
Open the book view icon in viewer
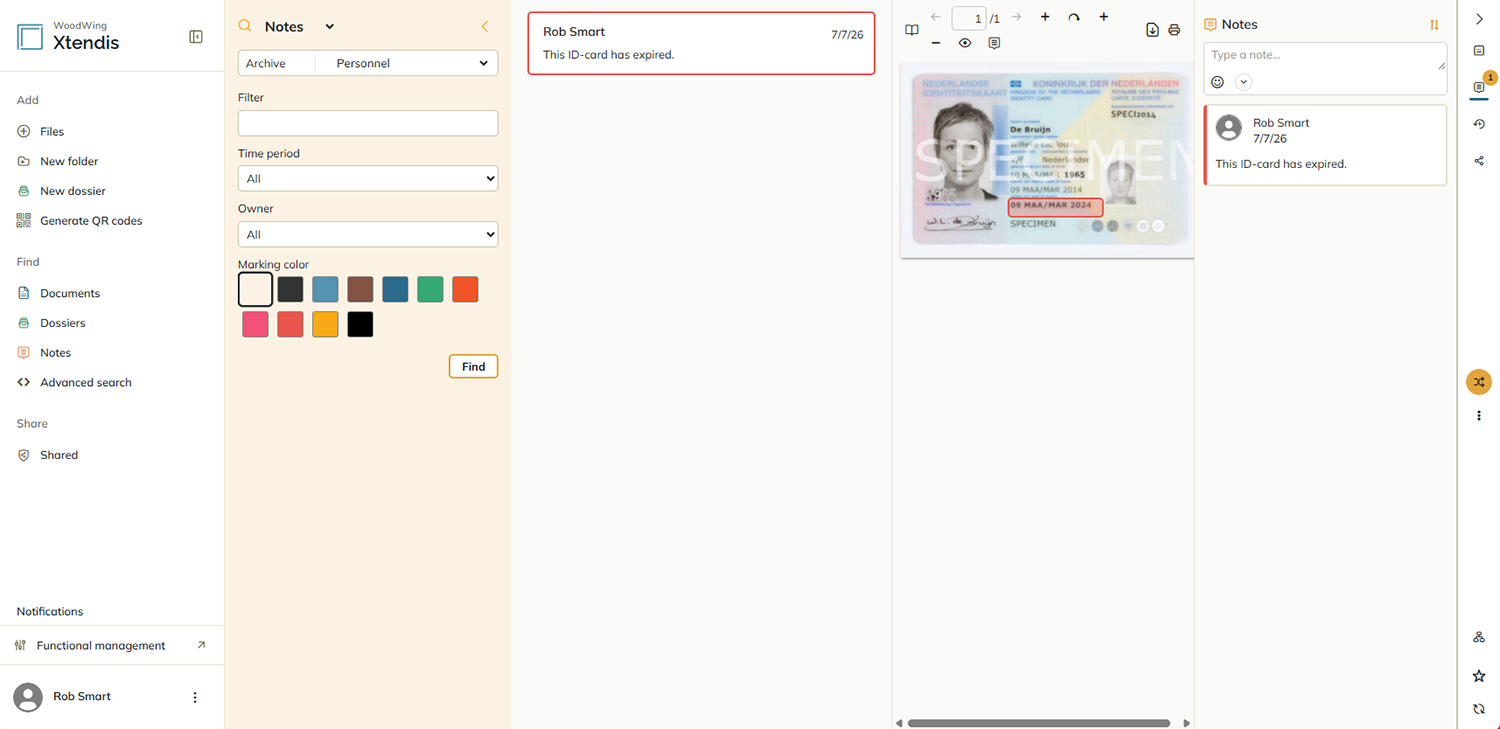[912, 30]
